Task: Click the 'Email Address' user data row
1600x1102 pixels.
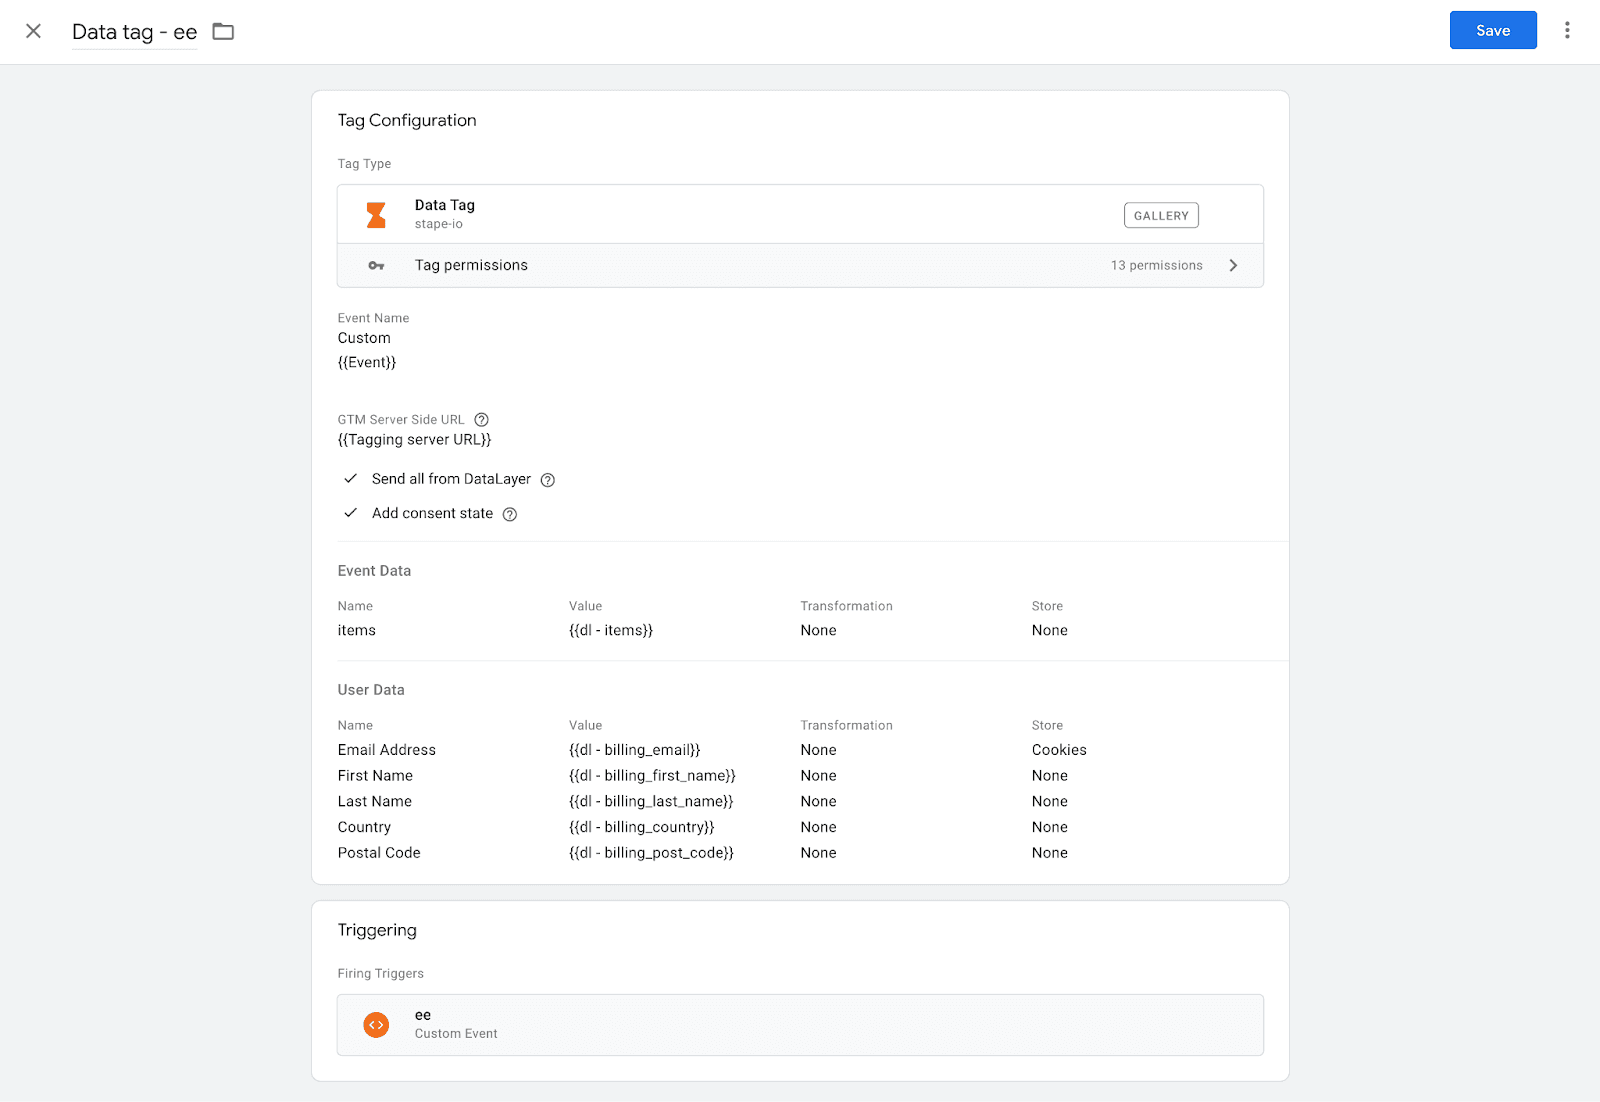Action: coord(387,750)
